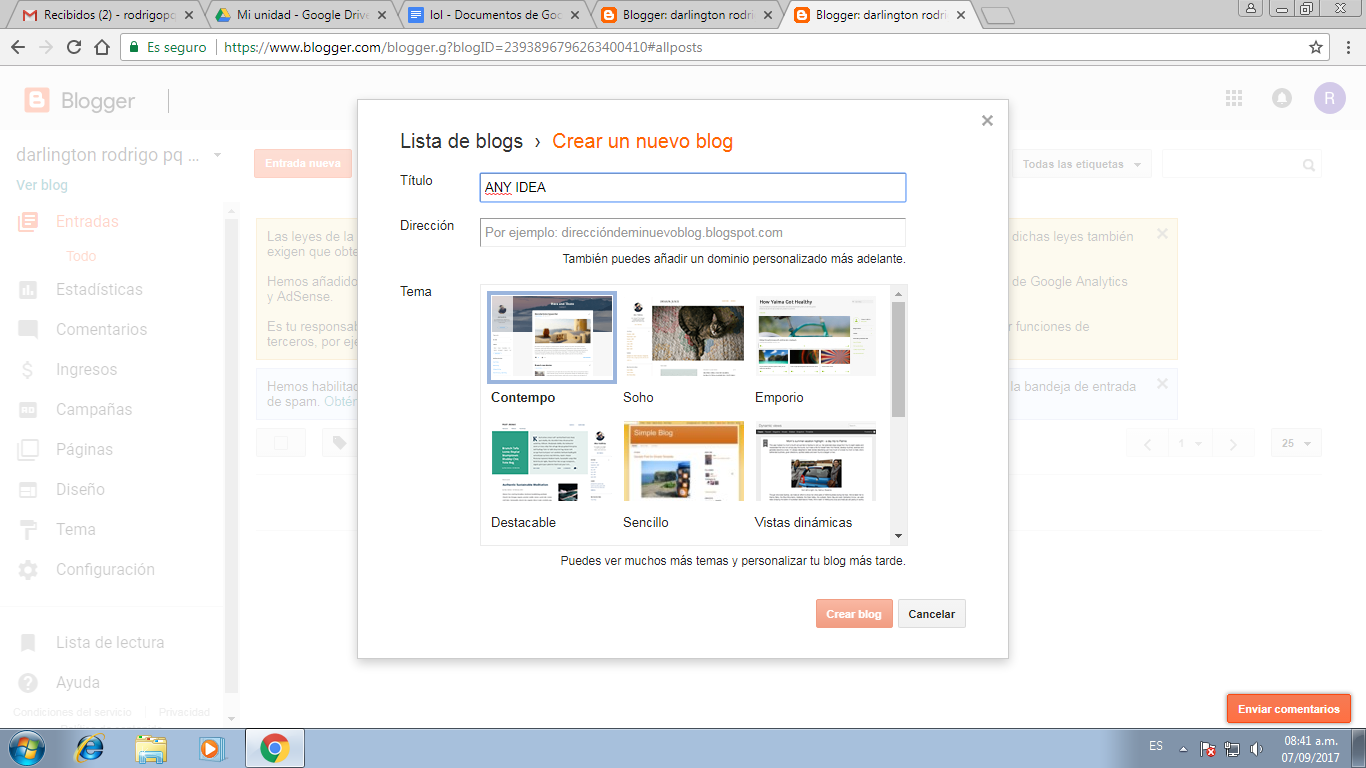Click the Dirección input field
The width and height of the screenshot is (1366, 768).
click(x=693, y=232)
